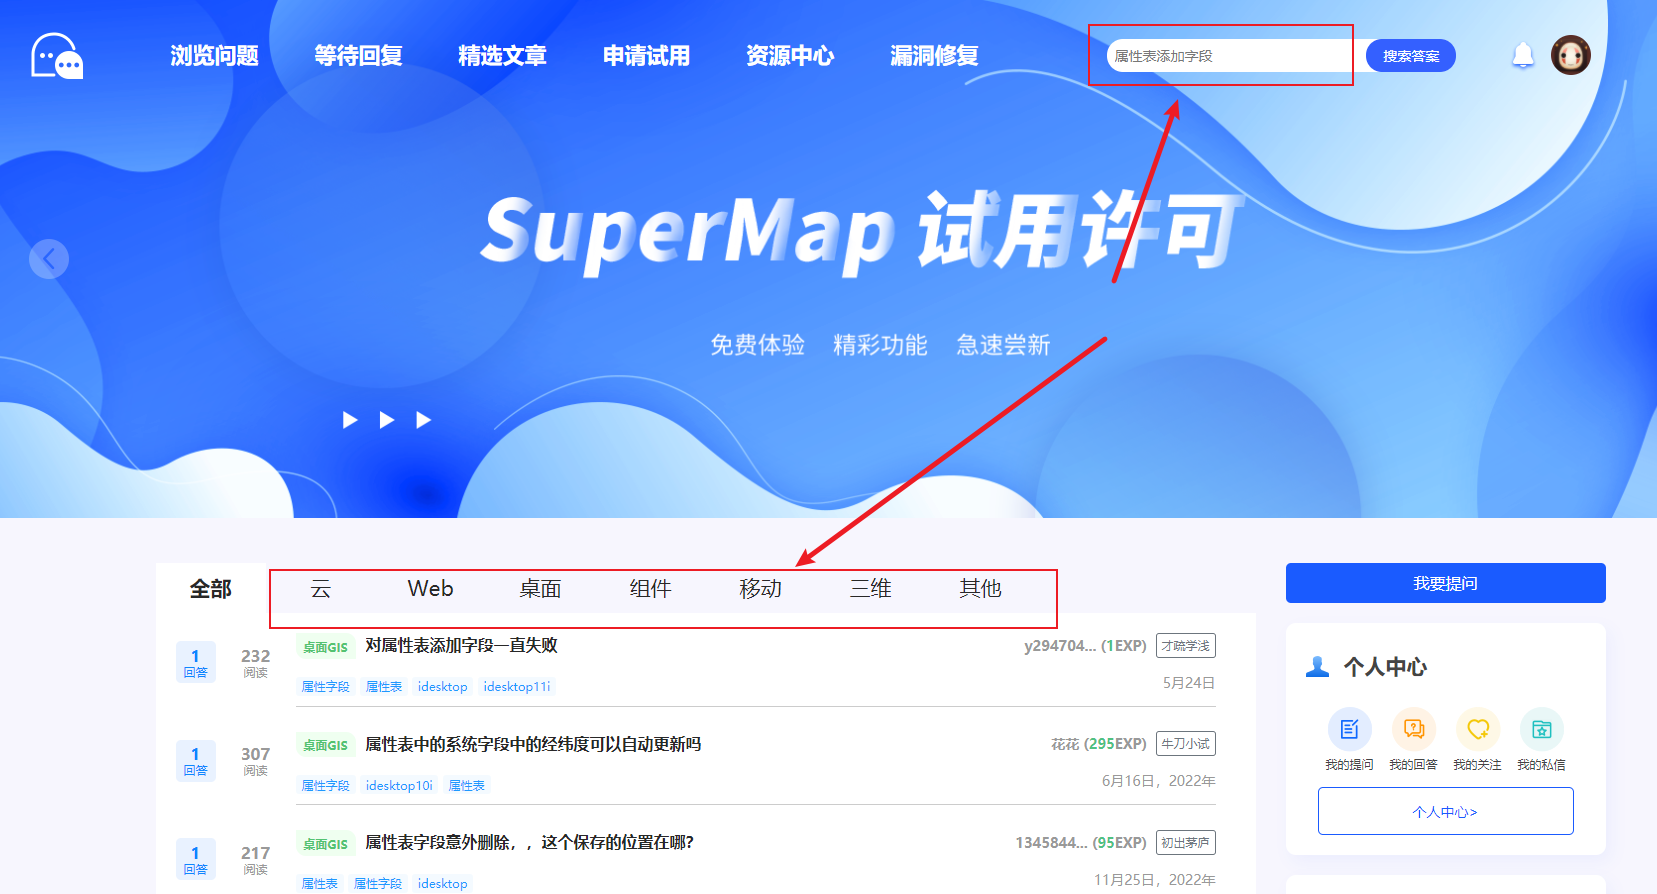Click the 个人中心 person icon
Viewport: 1657px width, 894px height.
coord(1318,666)
